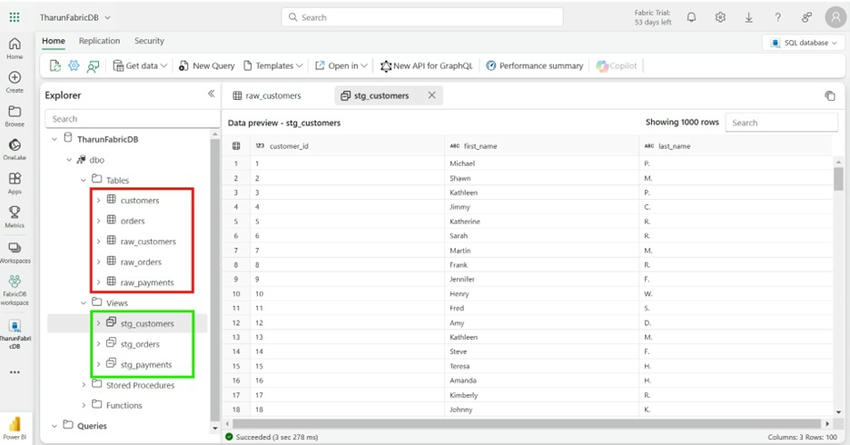The height and width of the screenshot is (445, 850).
Task: Open the TharunFabricDB workspace dropdown
Action: coord(75,17)
